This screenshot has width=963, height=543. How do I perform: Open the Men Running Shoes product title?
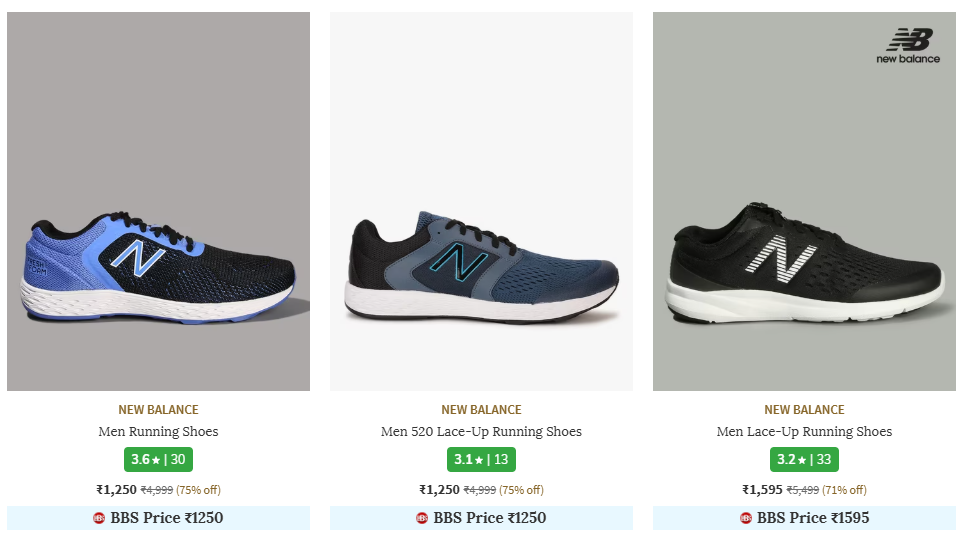click(x=158, y=432)
